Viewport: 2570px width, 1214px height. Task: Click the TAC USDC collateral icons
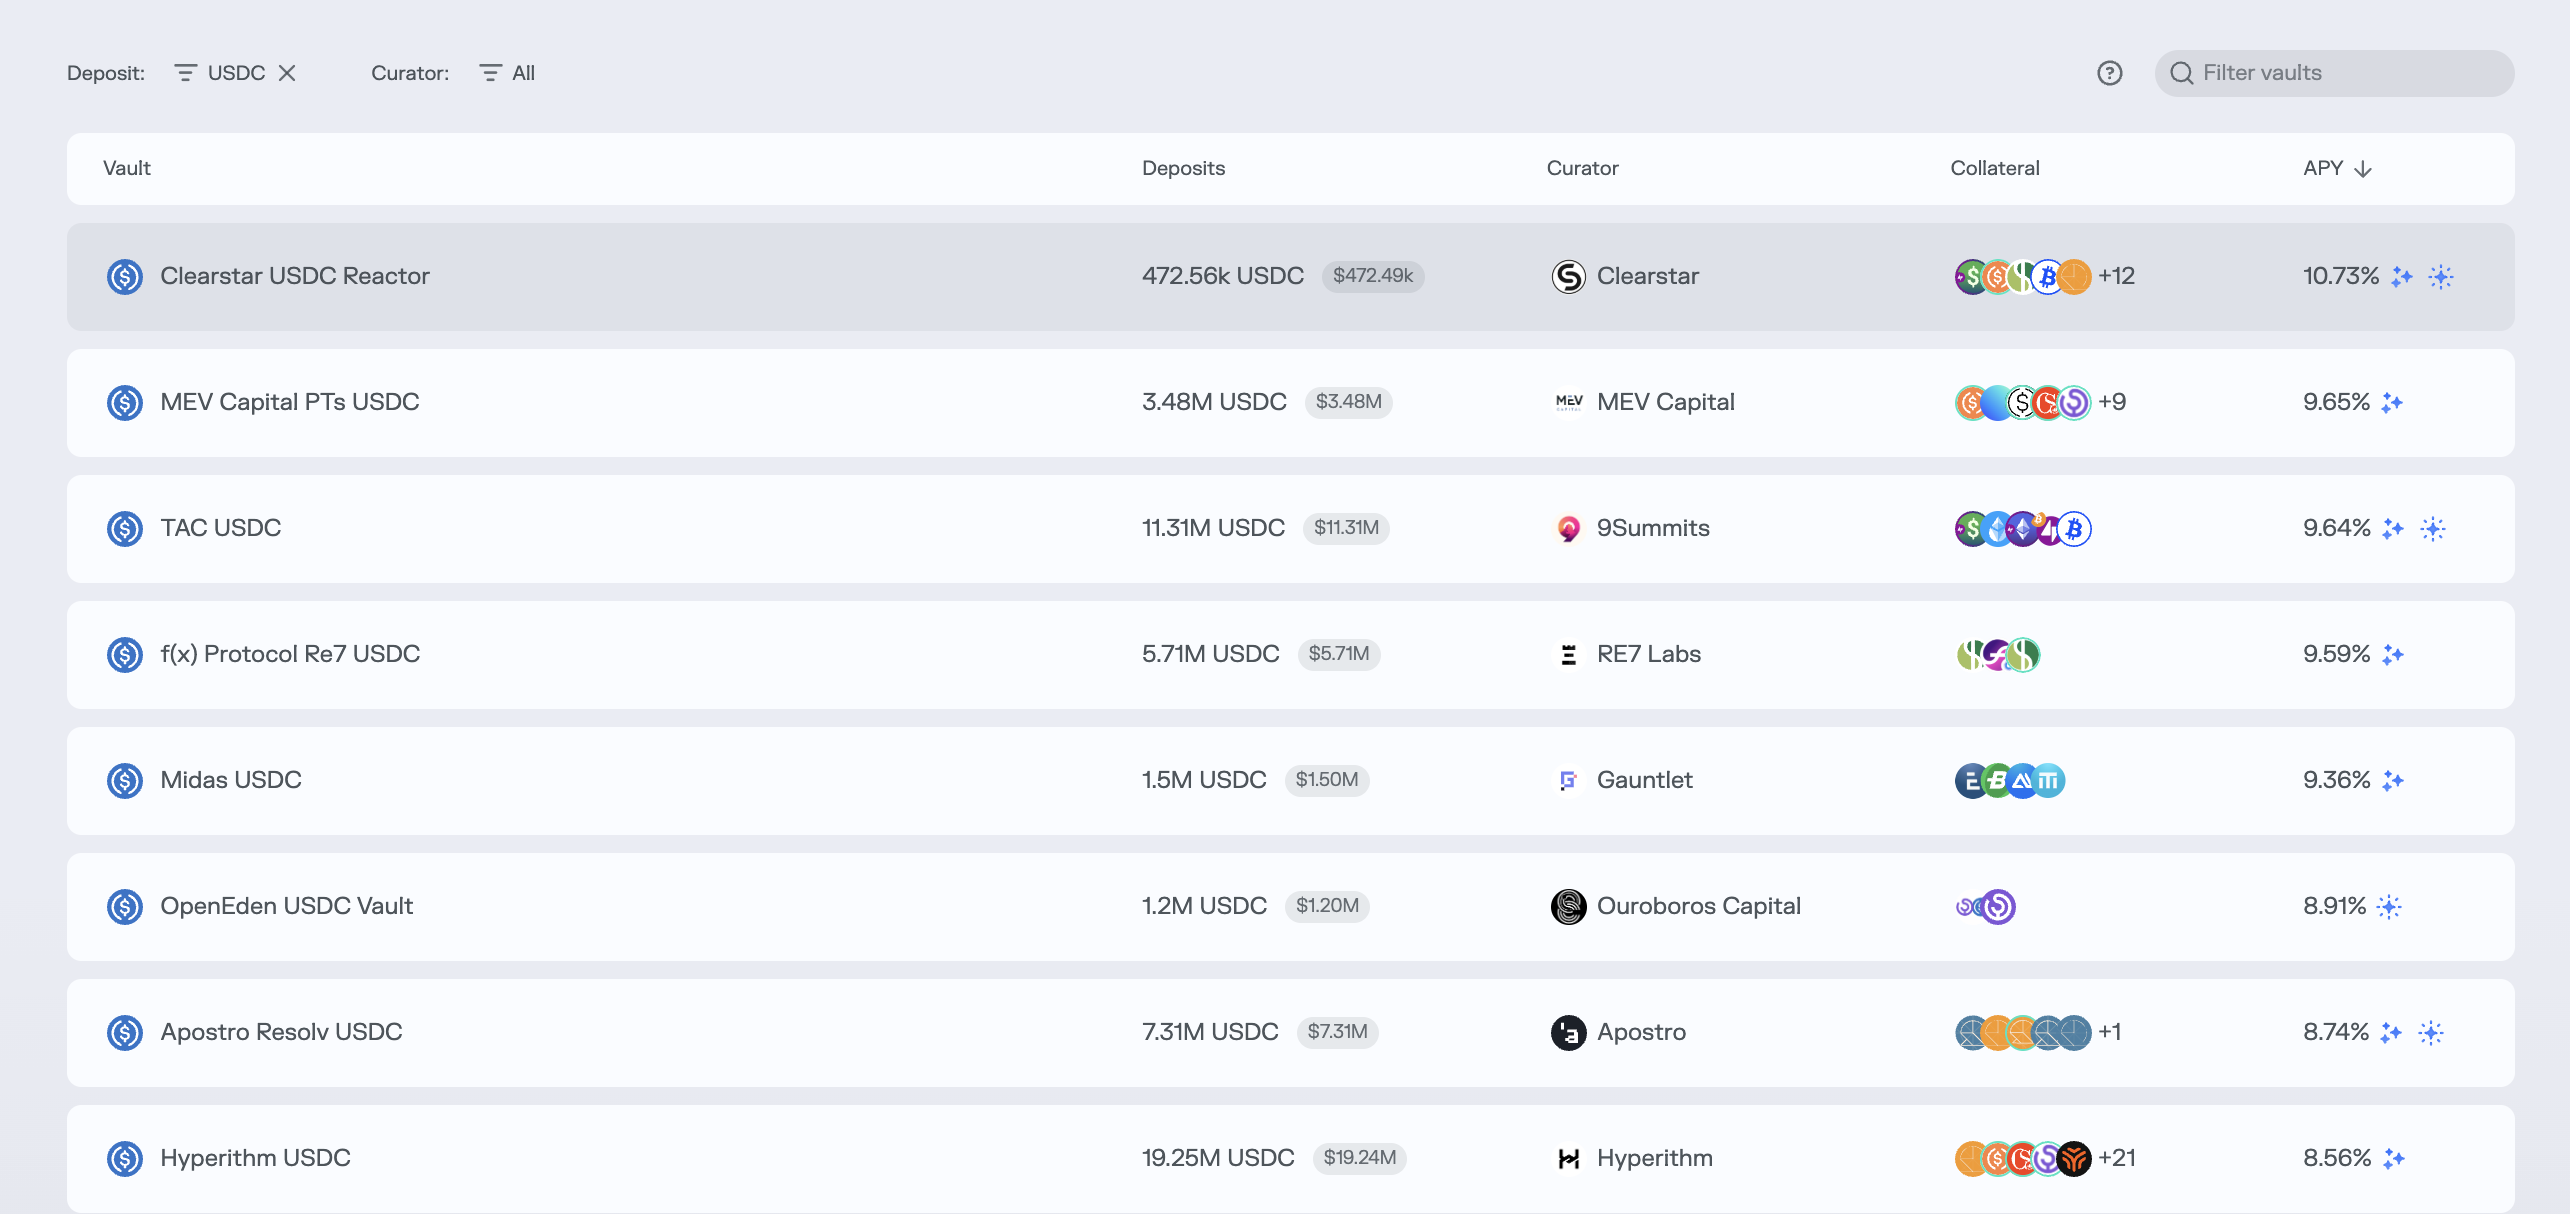coord(2023,528)
